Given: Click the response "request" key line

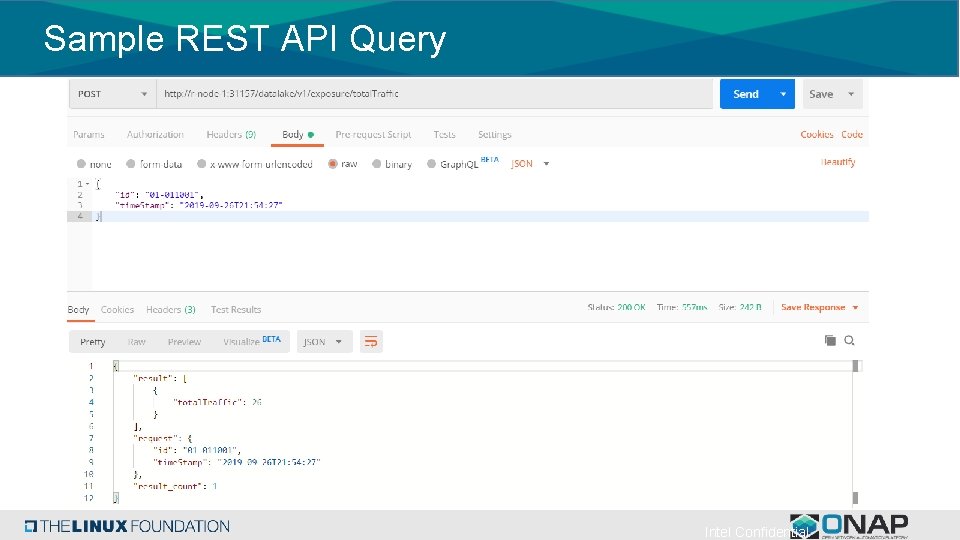Looking at the screenshot, I should click(x=163, y=438).
